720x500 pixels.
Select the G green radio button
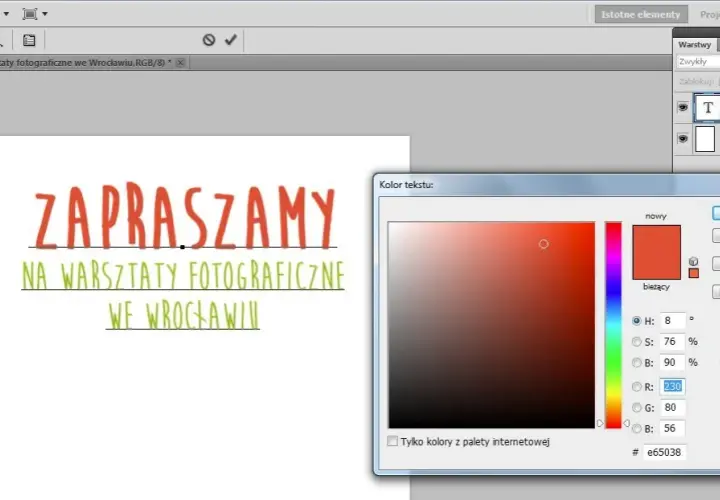(x=636, y=407)
